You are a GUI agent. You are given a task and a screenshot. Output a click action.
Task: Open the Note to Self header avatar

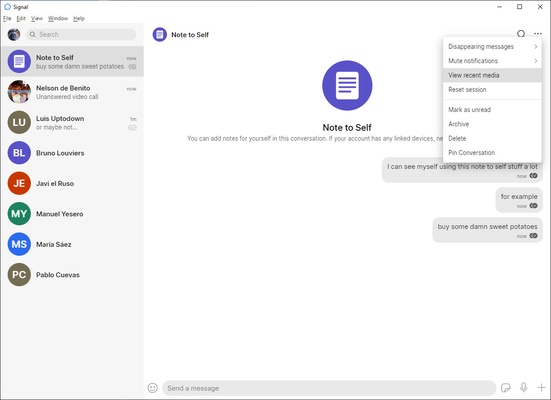coord(160,34)
